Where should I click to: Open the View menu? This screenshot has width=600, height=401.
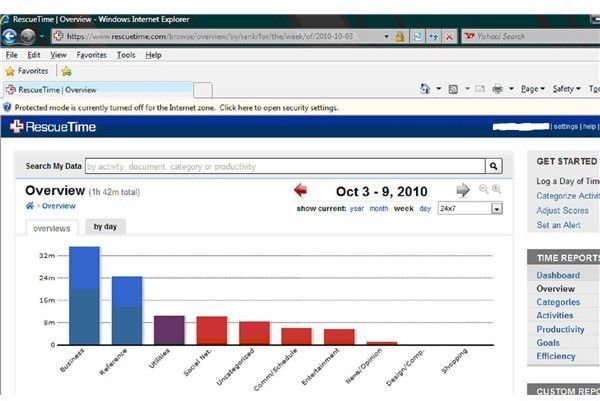pyautogui.click(x=59, y=55)
